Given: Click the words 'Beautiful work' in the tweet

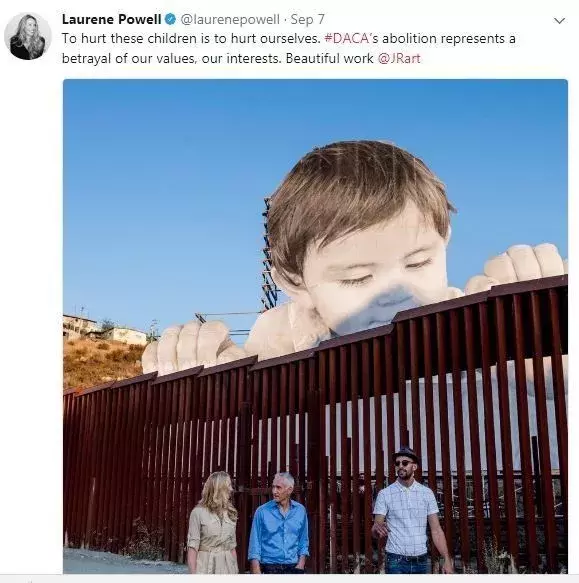Looking at the screenshot, I should (329, 58).
